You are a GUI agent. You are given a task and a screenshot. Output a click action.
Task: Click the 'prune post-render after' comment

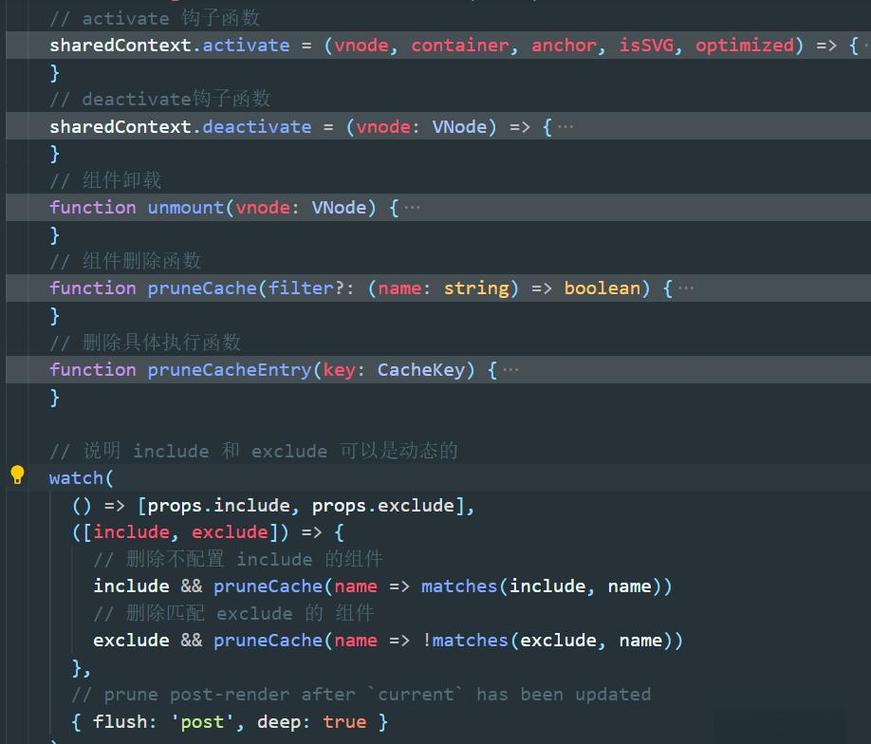[x=361, y=695]
